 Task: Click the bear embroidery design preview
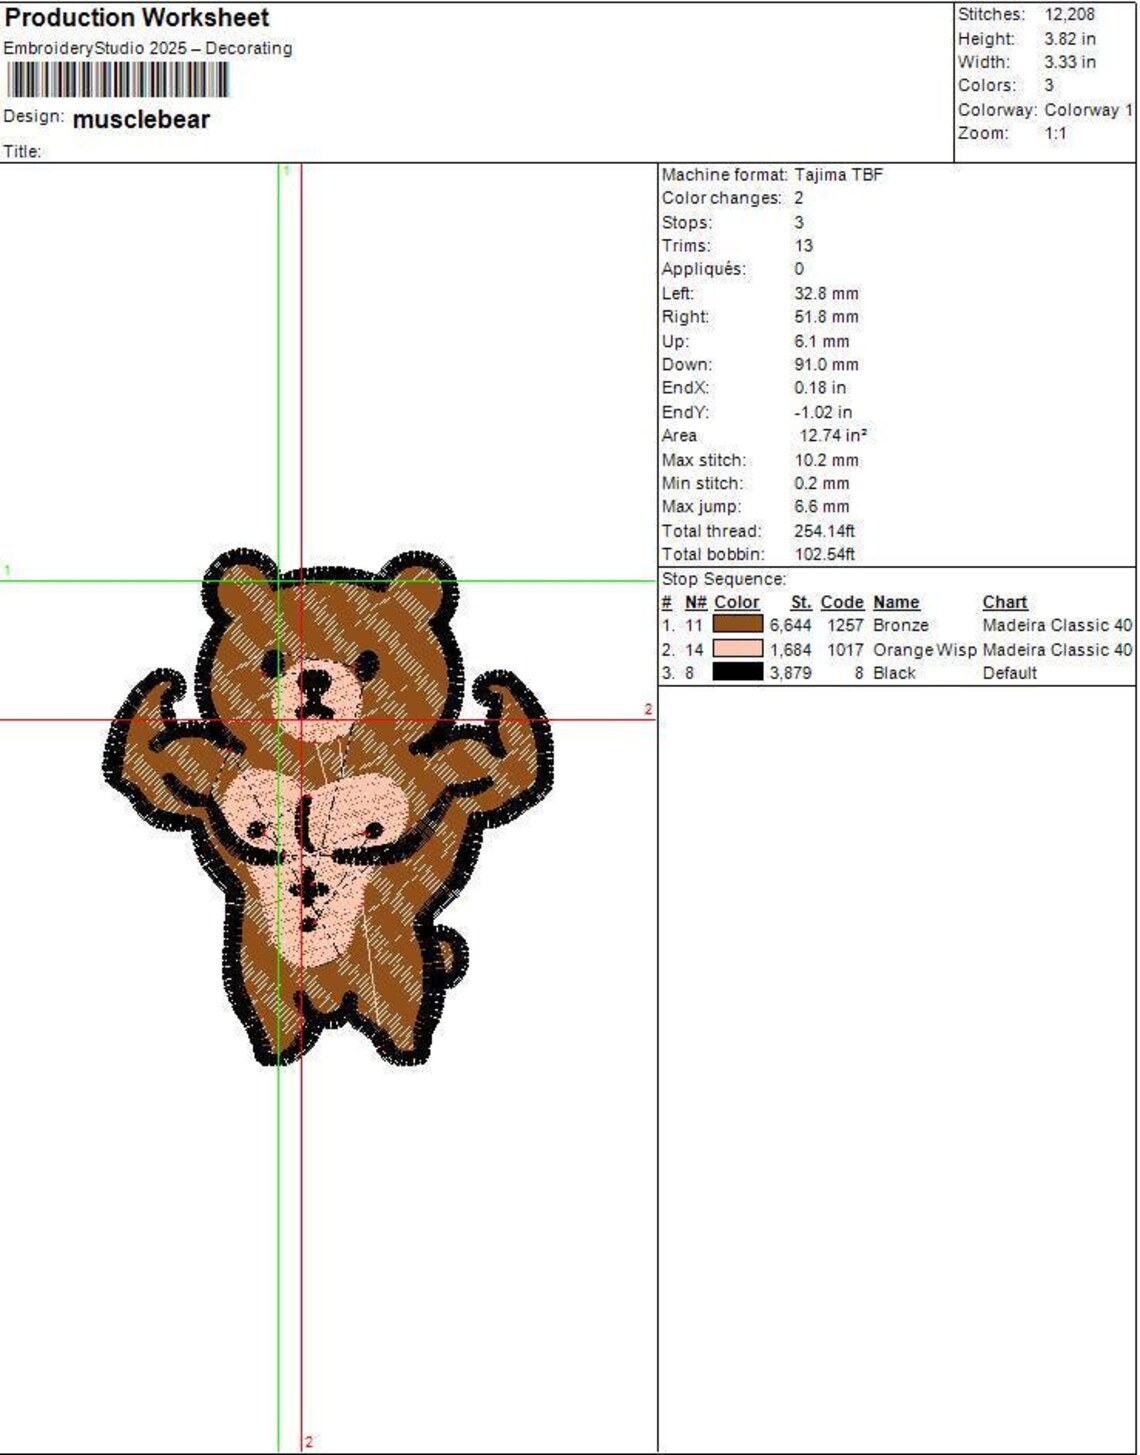tap(328, 807)
